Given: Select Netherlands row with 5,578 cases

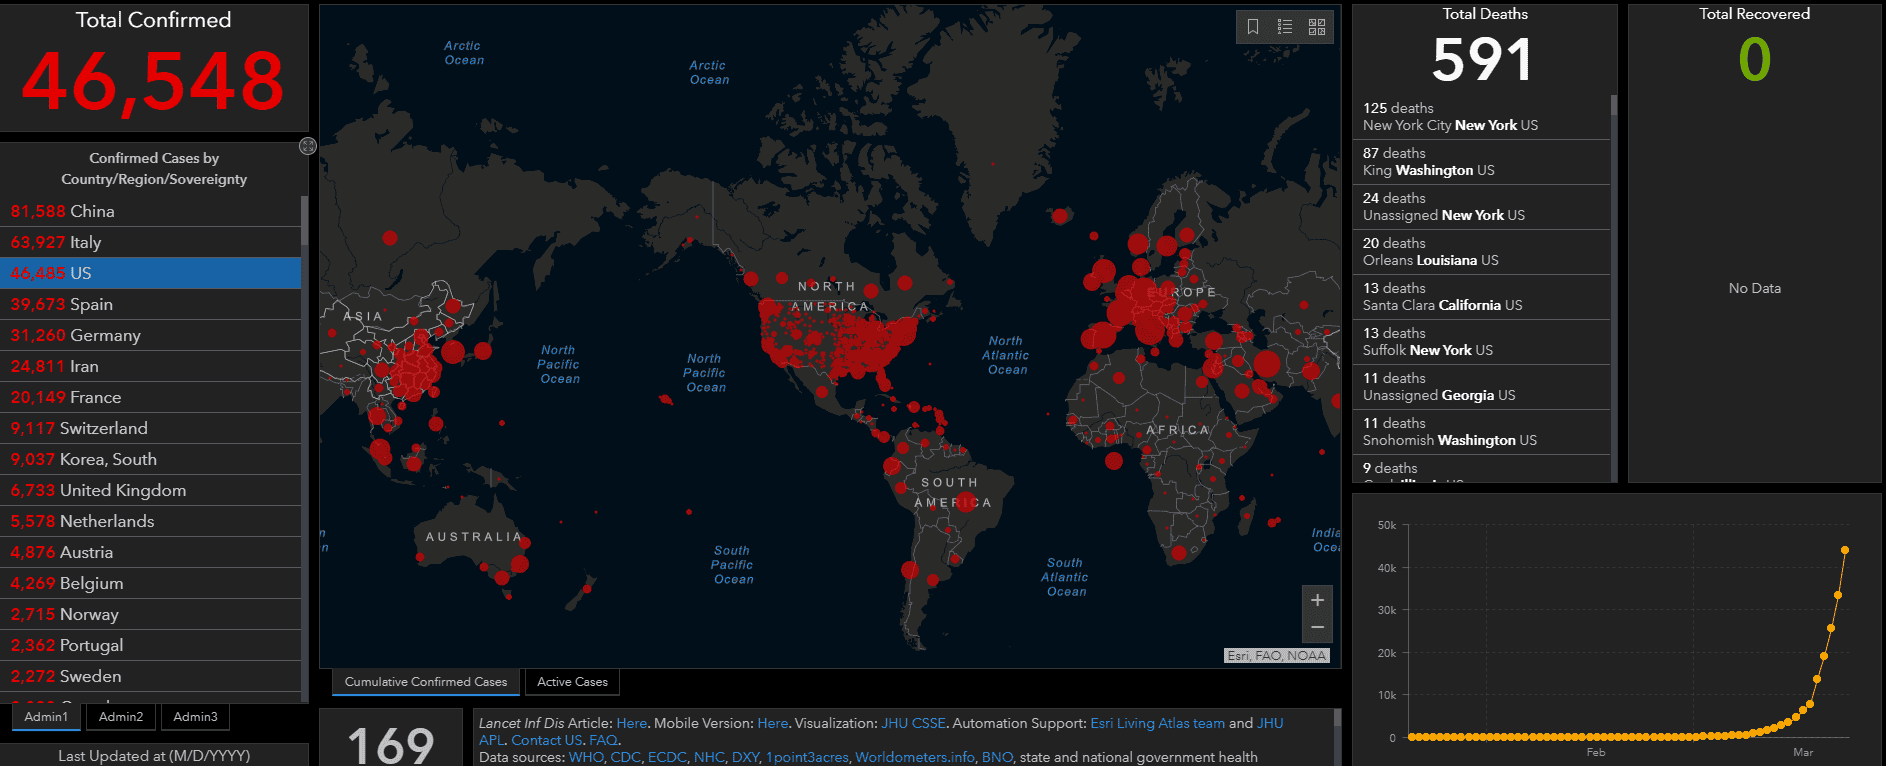Looking at the screenshot, I should click(x=150, y=521).
